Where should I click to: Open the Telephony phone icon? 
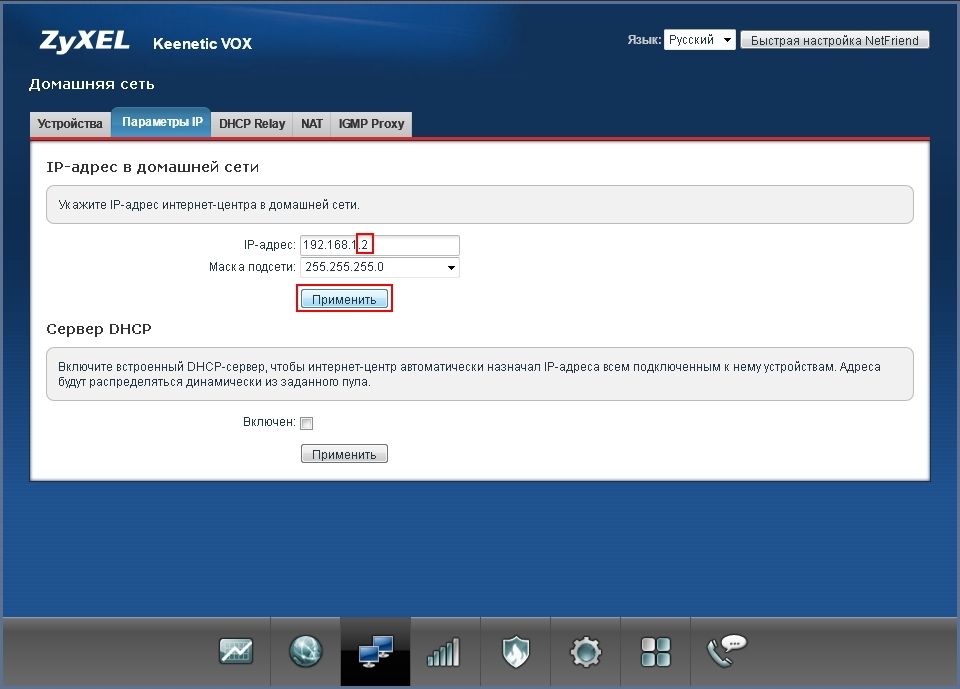coord(726,652)
